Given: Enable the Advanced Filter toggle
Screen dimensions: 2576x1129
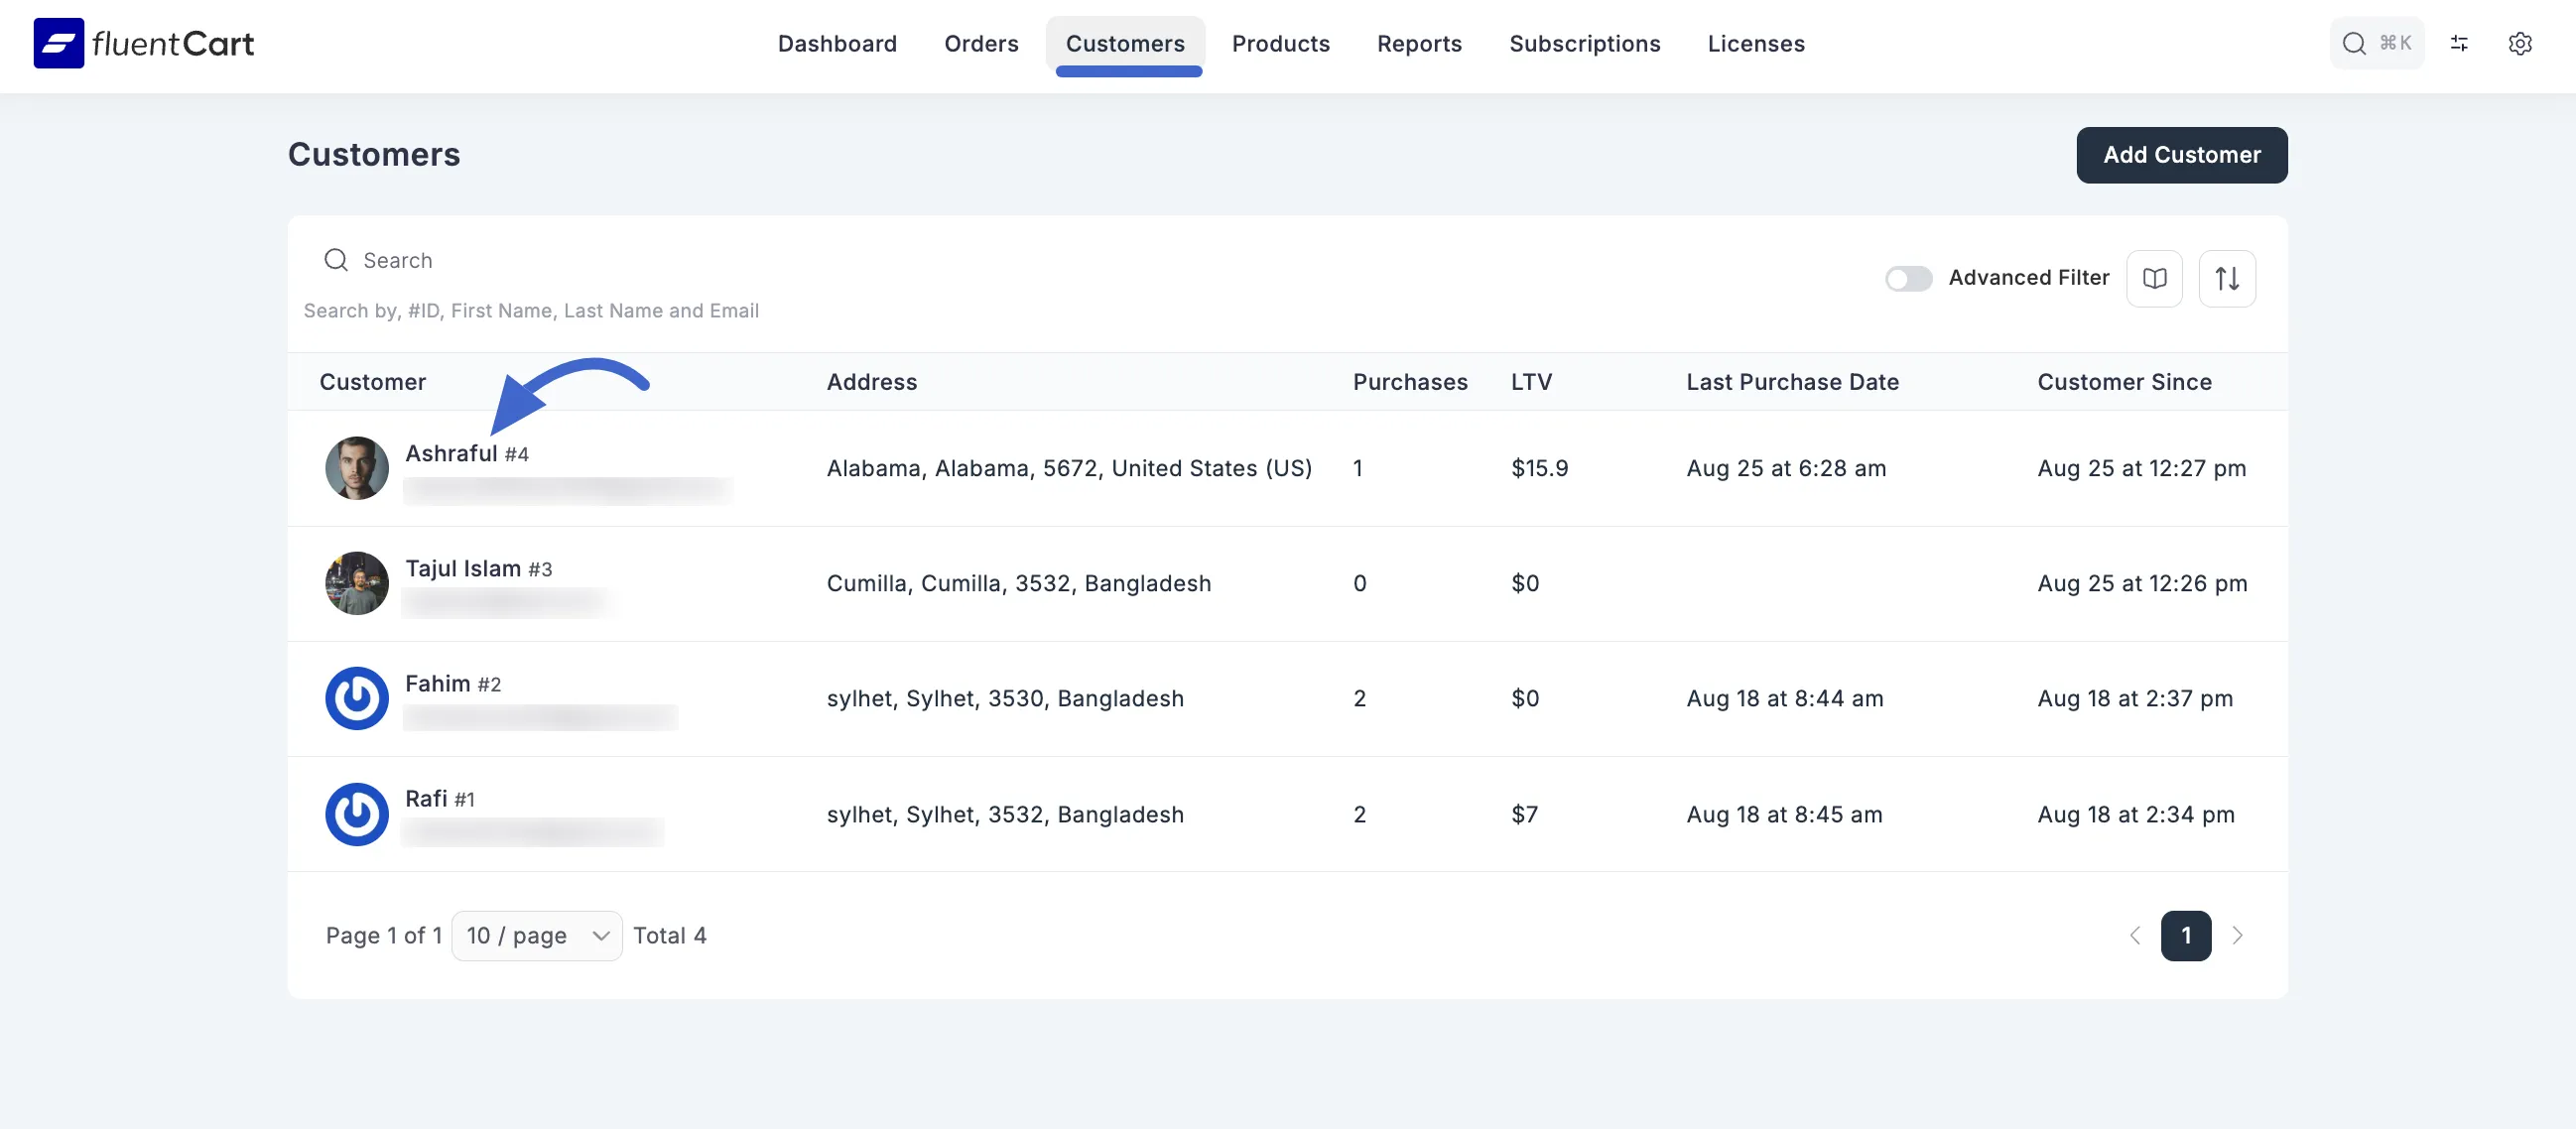Looking at the screenshot, I should pyautogui.click(x=1908, y=278).
